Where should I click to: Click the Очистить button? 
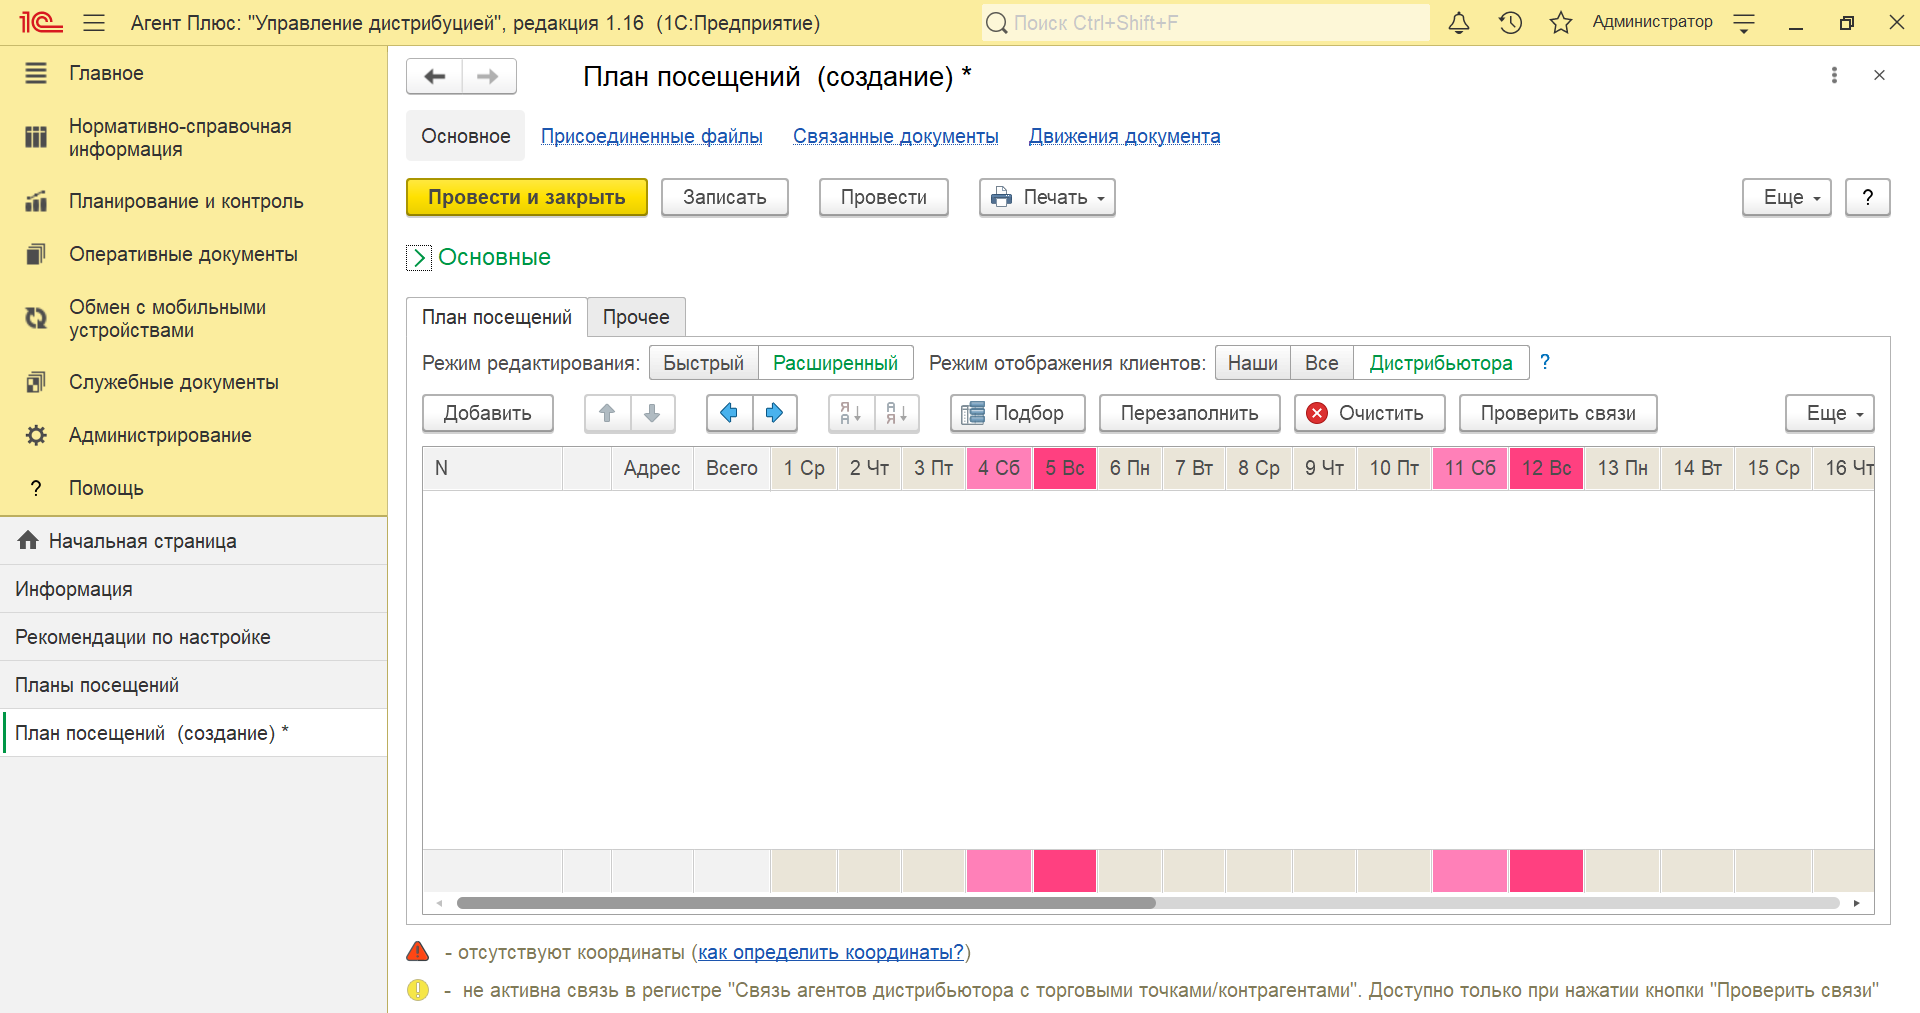click(1370, 413)
